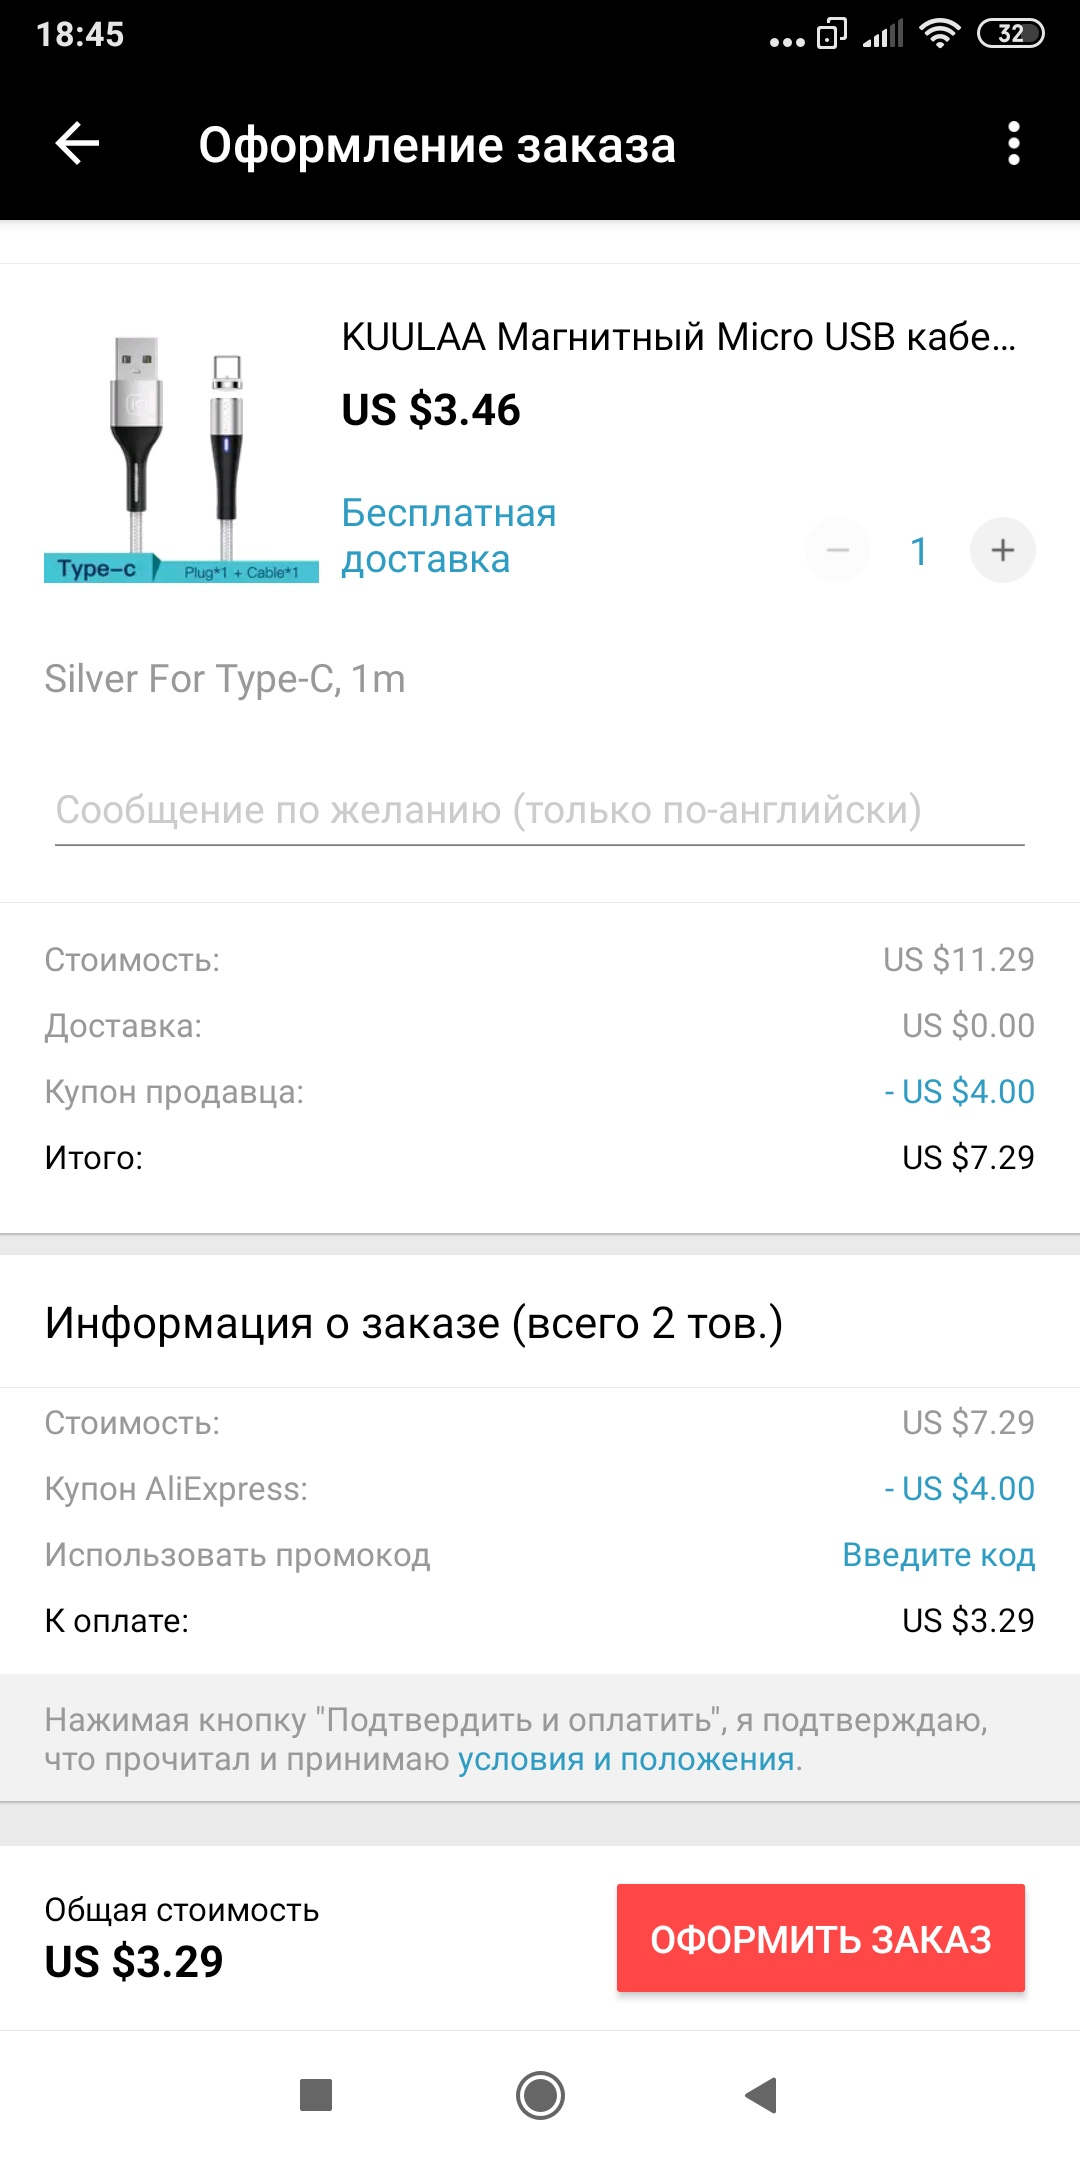Tap the ОФОРМИТЬ ЗАКАЗ button
This screenshot has width=1080, height=2160.
821,1938
